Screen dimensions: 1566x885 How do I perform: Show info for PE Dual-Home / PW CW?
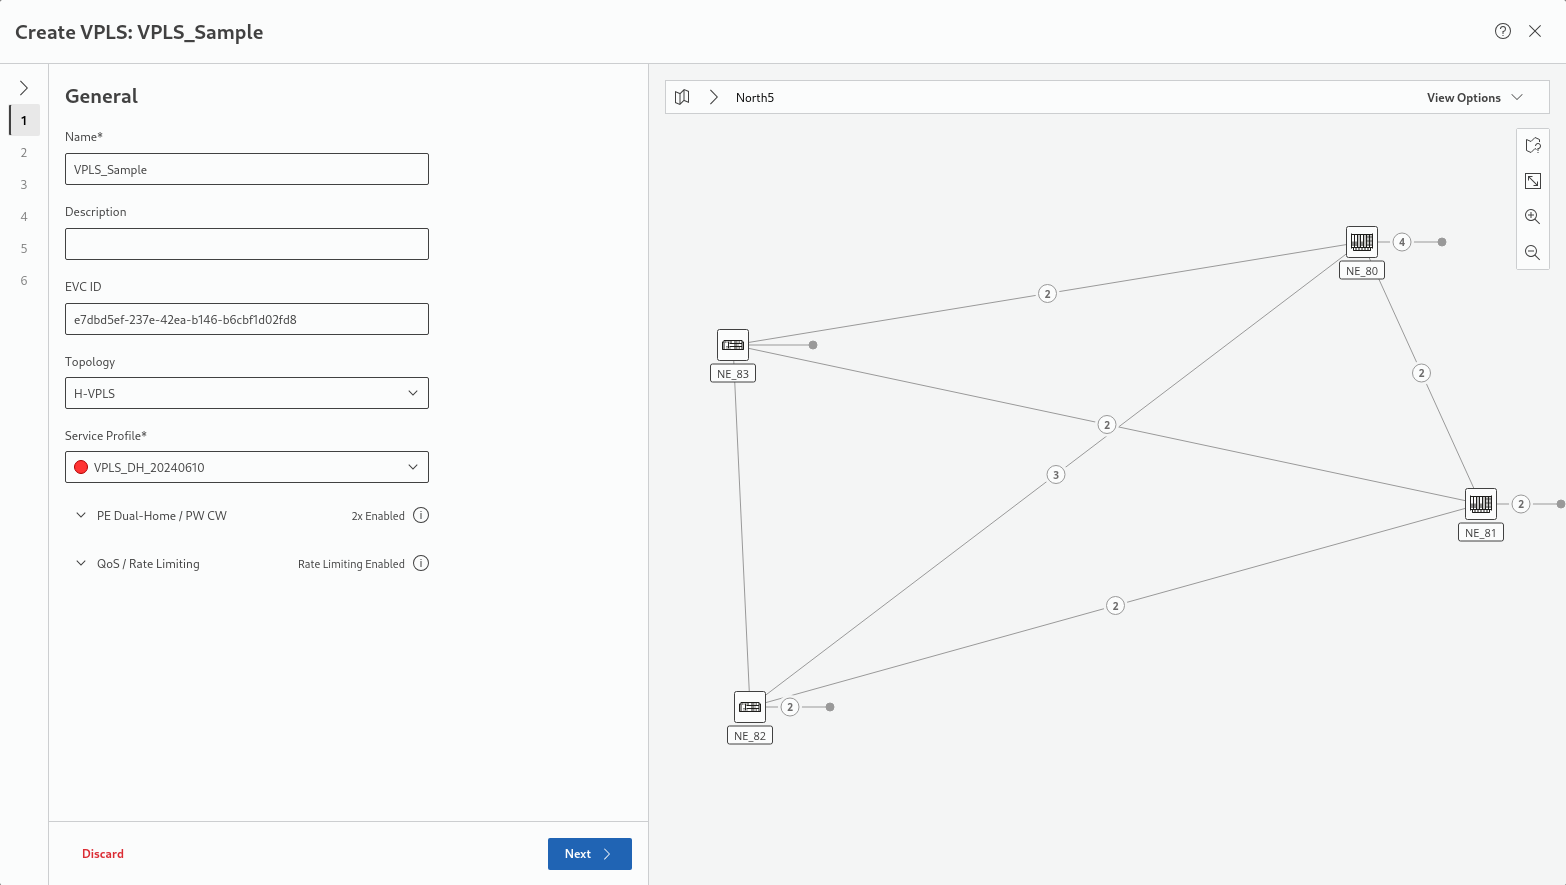pyautogui.click(x=421, y=516)
